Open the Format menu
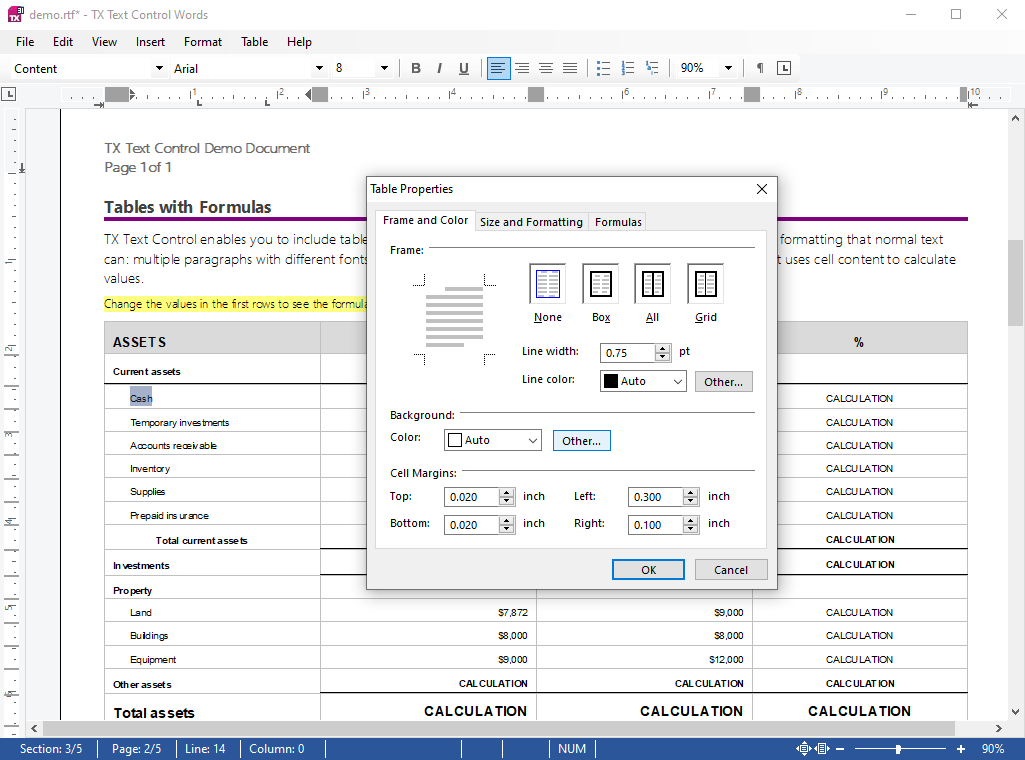 pyautogui.click(x=203, y=42)
